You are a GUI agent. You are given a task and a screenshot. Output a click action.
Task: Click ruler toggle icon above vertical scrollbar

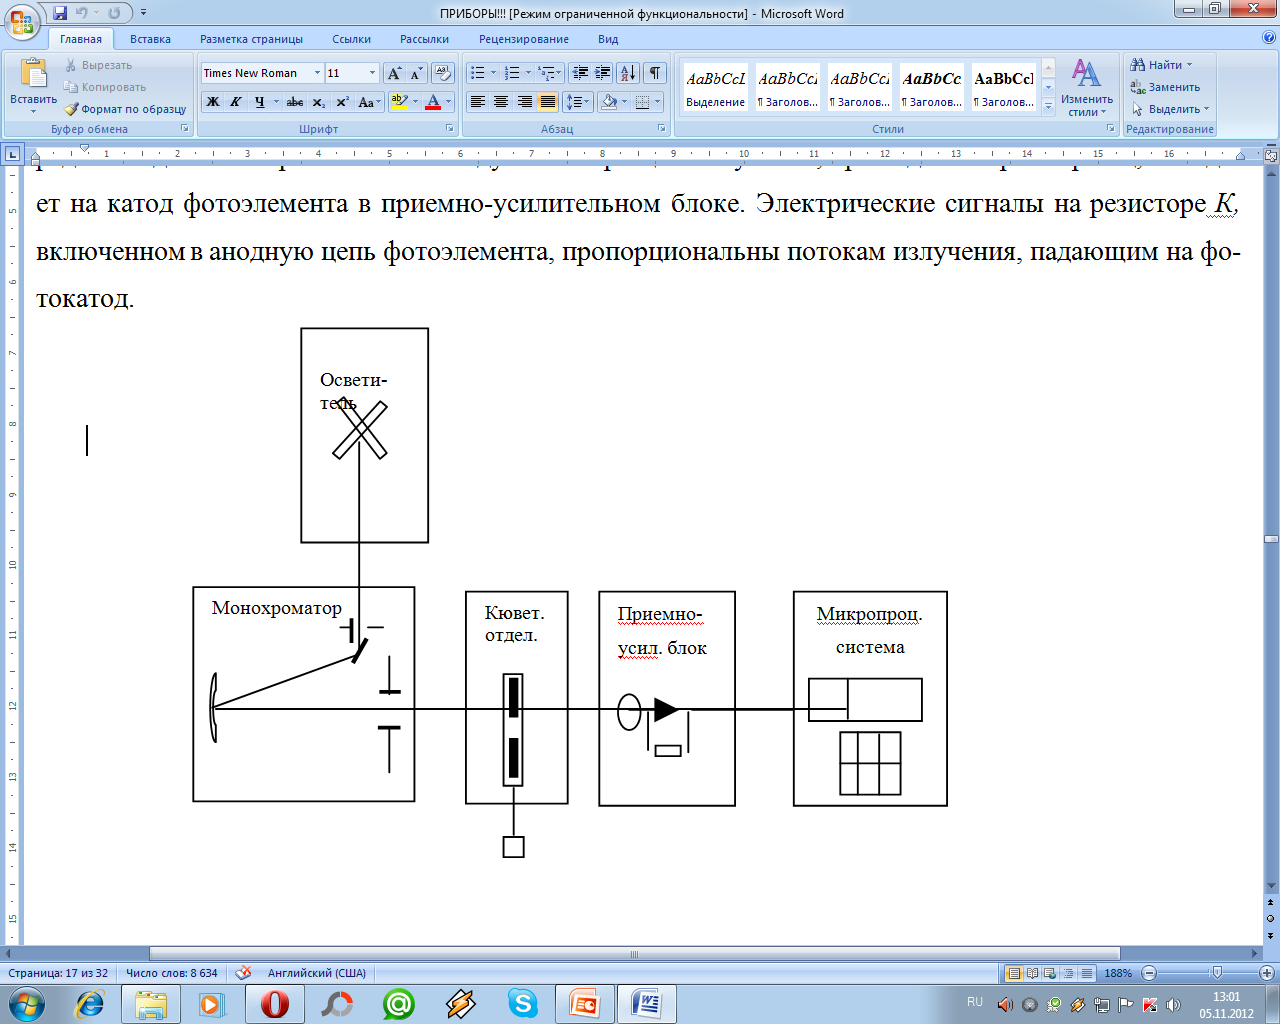(1271, 156)
